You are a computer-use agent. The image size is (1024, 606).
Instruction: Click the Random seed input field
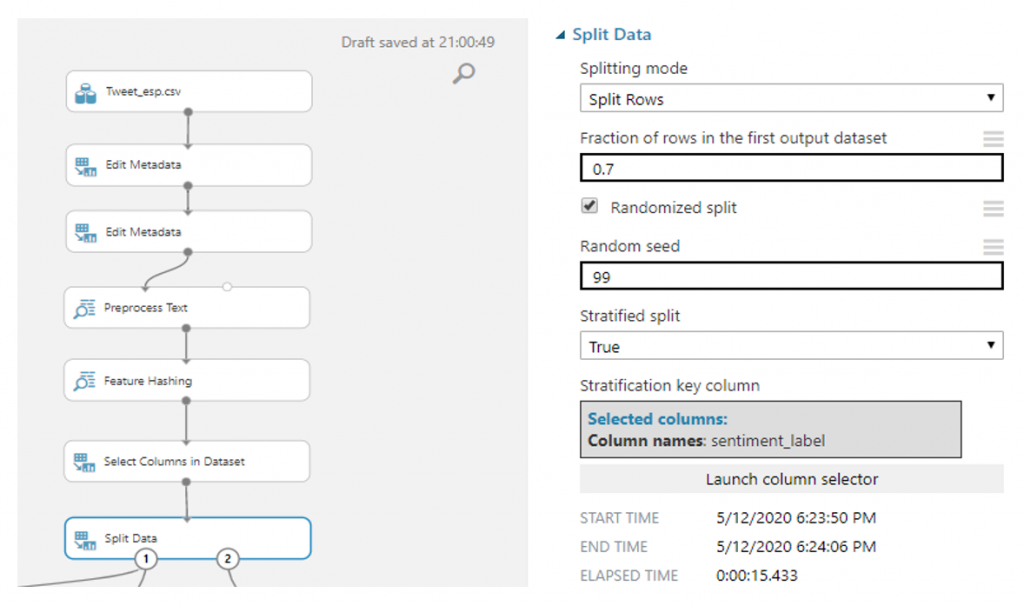(791, 276)
